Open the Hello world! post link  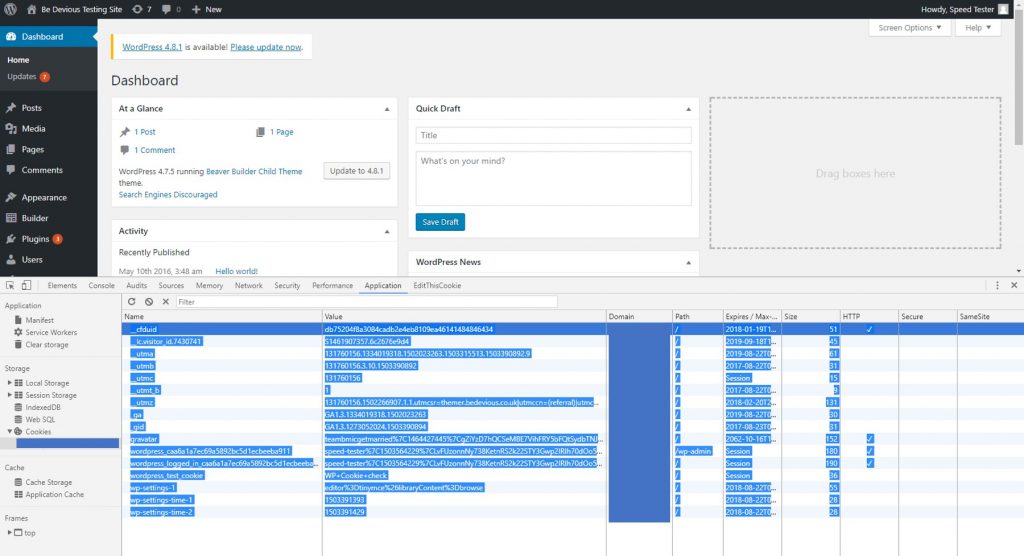pyautogui.click(x=236, y=271)
